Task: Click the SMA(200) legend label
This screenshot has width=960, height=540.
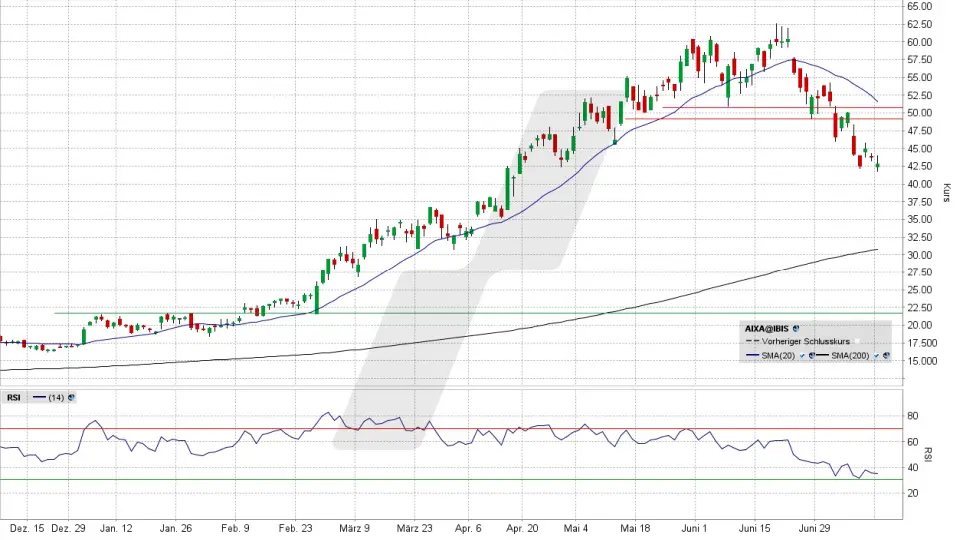Action: click(x=850, y=356)
